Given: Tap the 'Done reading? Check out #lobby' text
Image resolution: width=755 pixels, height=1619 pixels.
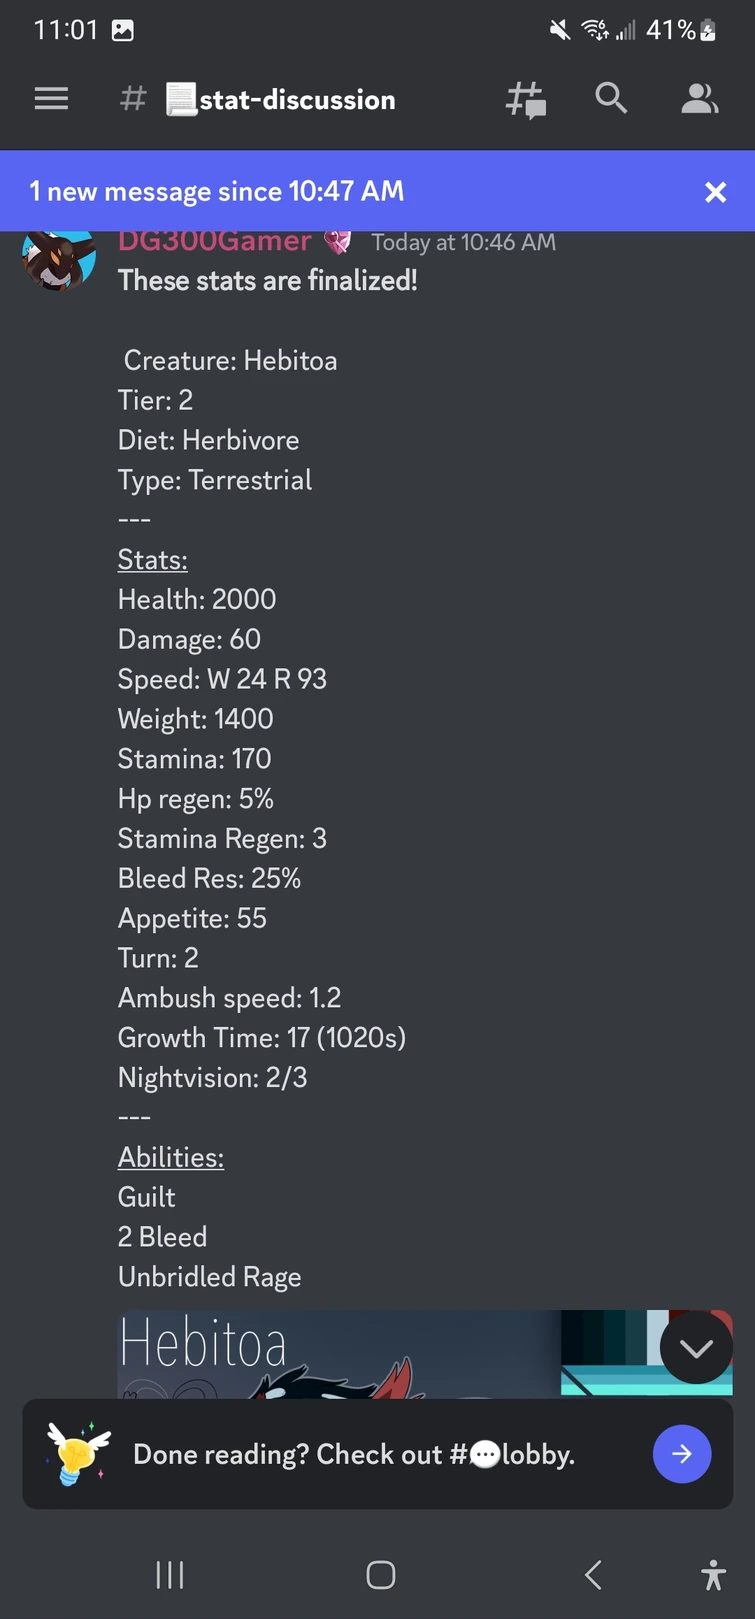Looking at the screenshot, I should 354,1454.
